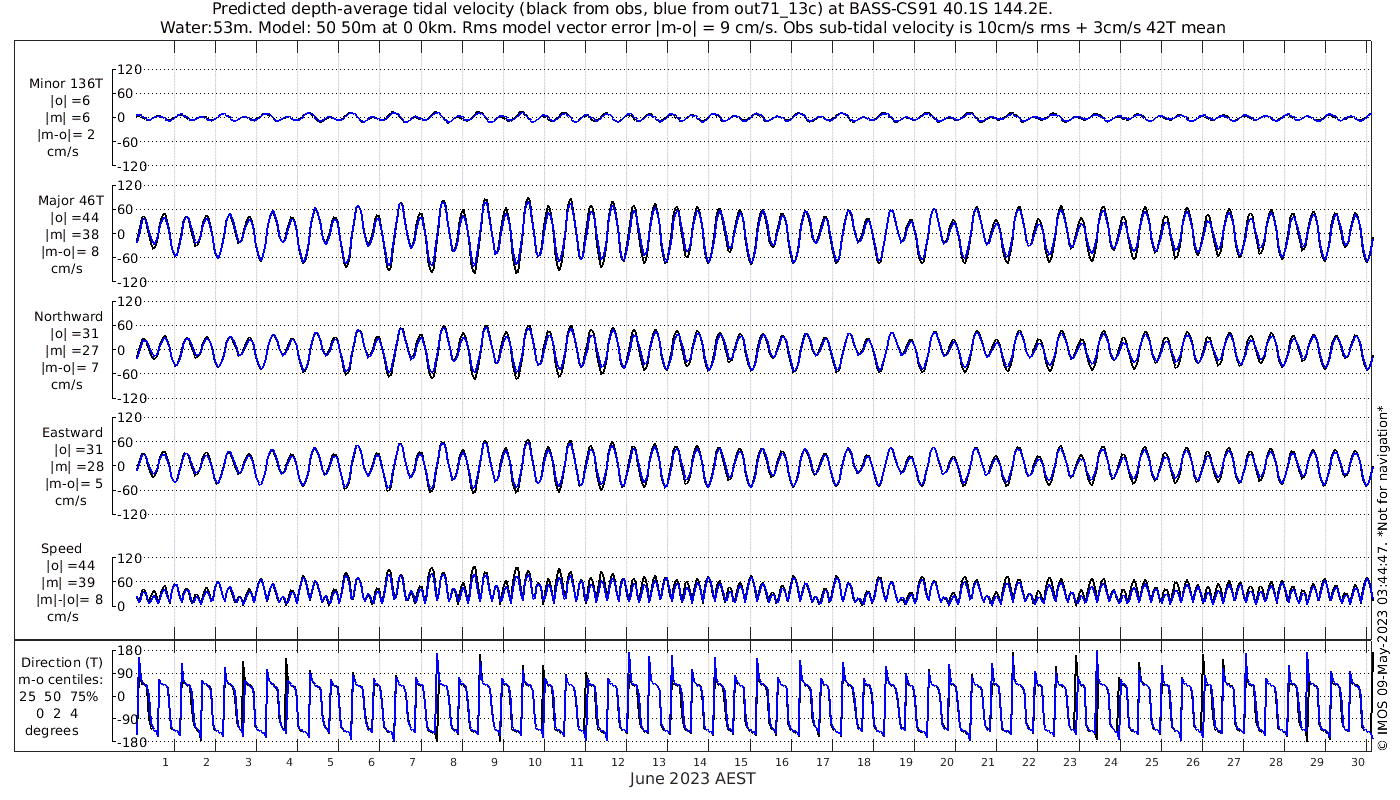The width and height of the screenshot is (1400, 800).
Task: Click the day '27' tick label on x-axis
Action: pyautogui.click(x=1234, y=762)
